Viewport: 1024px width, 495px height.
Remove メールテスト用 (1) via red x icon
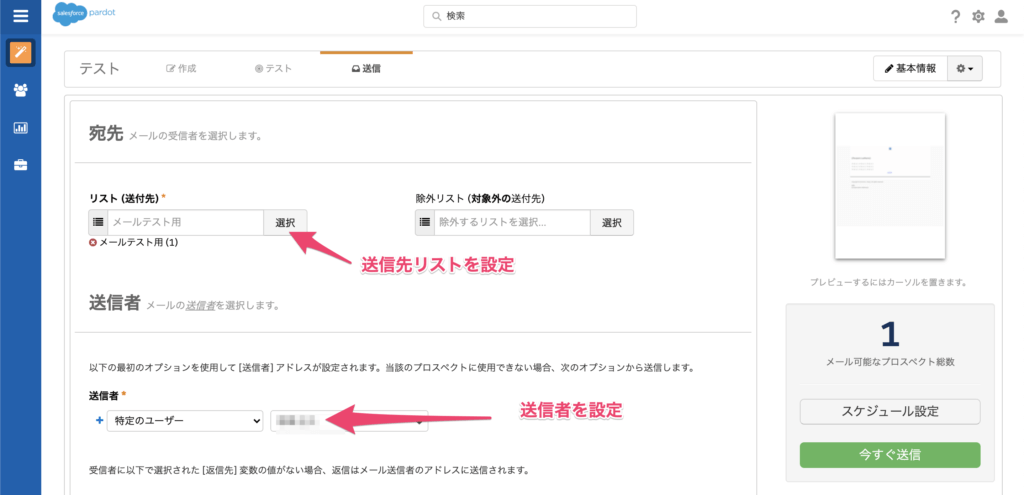coord(93,242)
